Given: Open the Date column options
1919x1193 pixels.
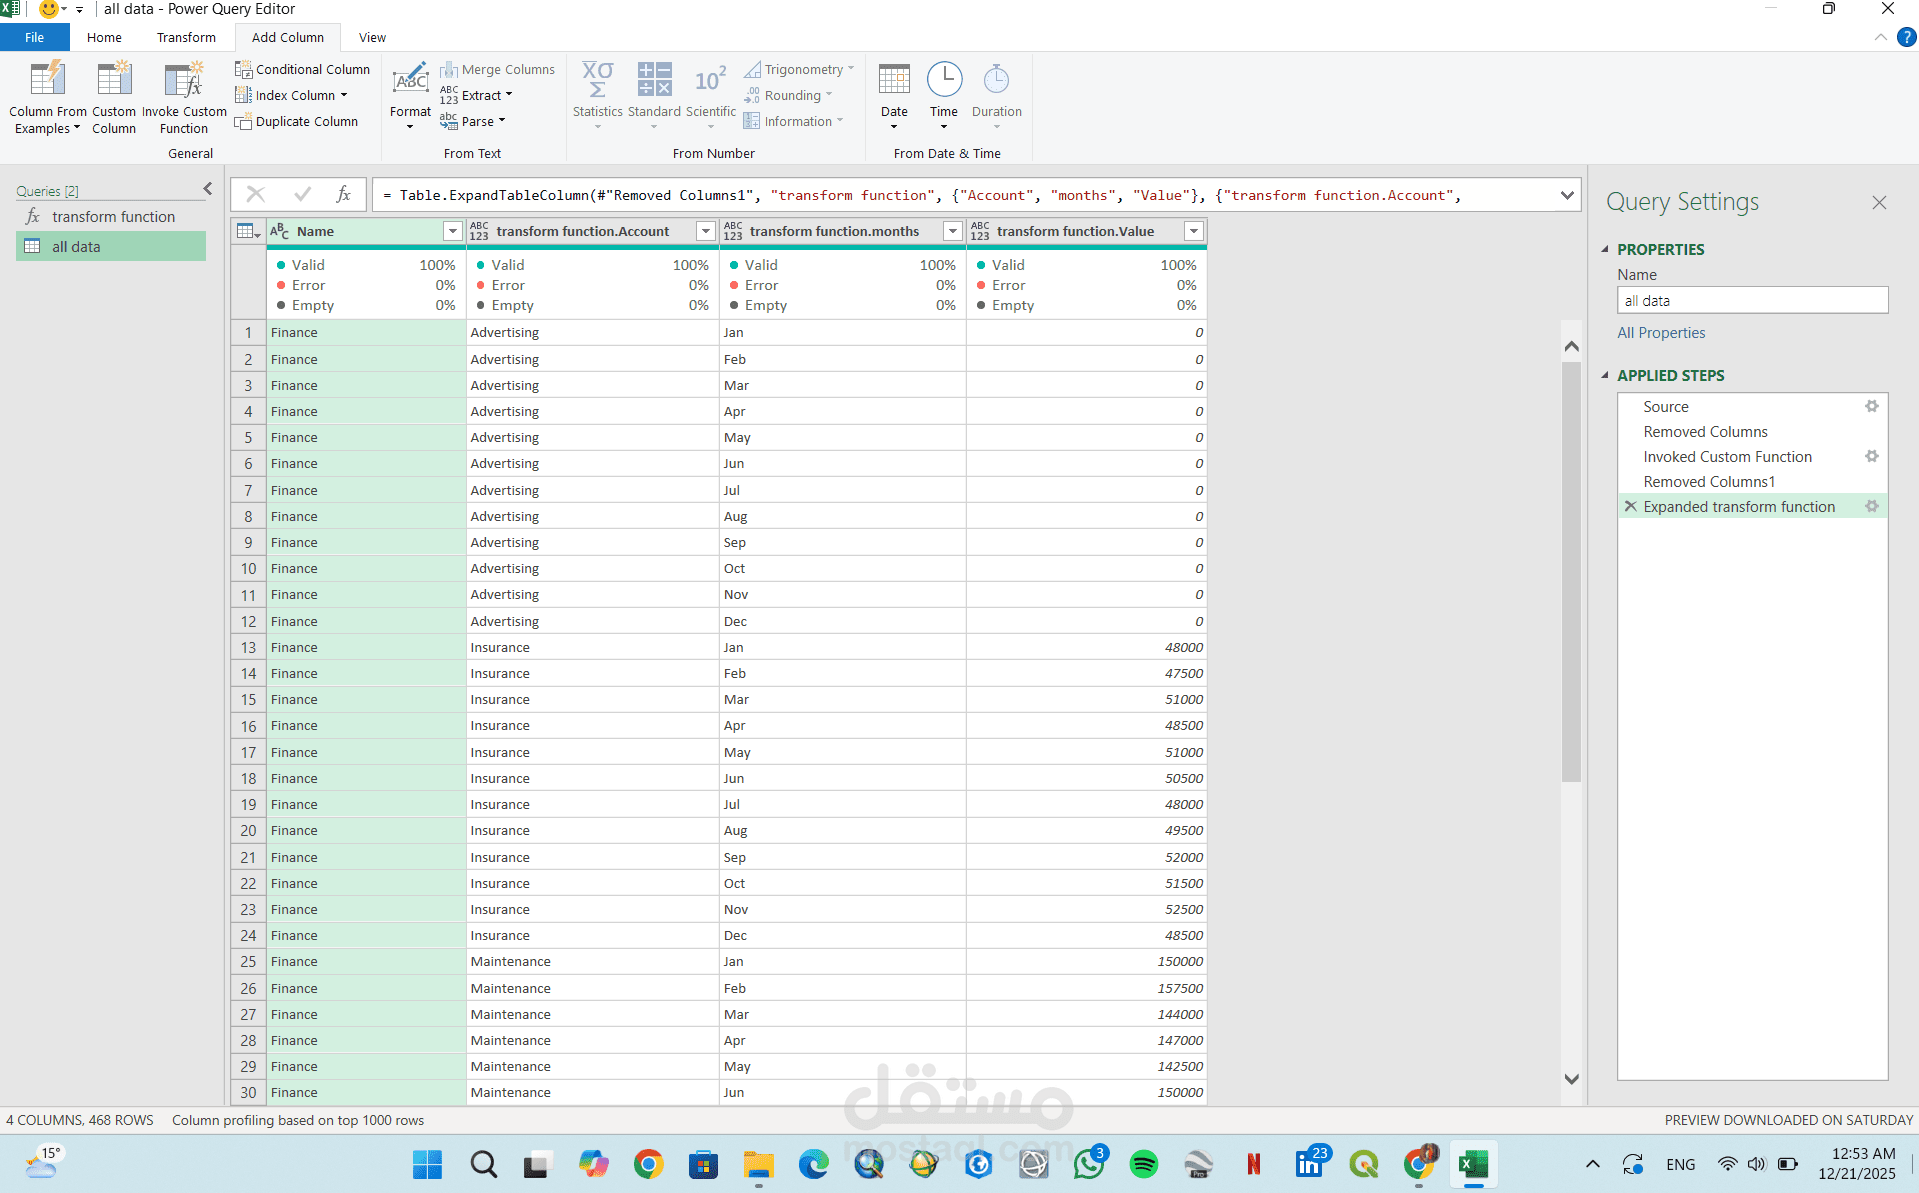Looking at the screenshot, I should [x=894, y=97].
